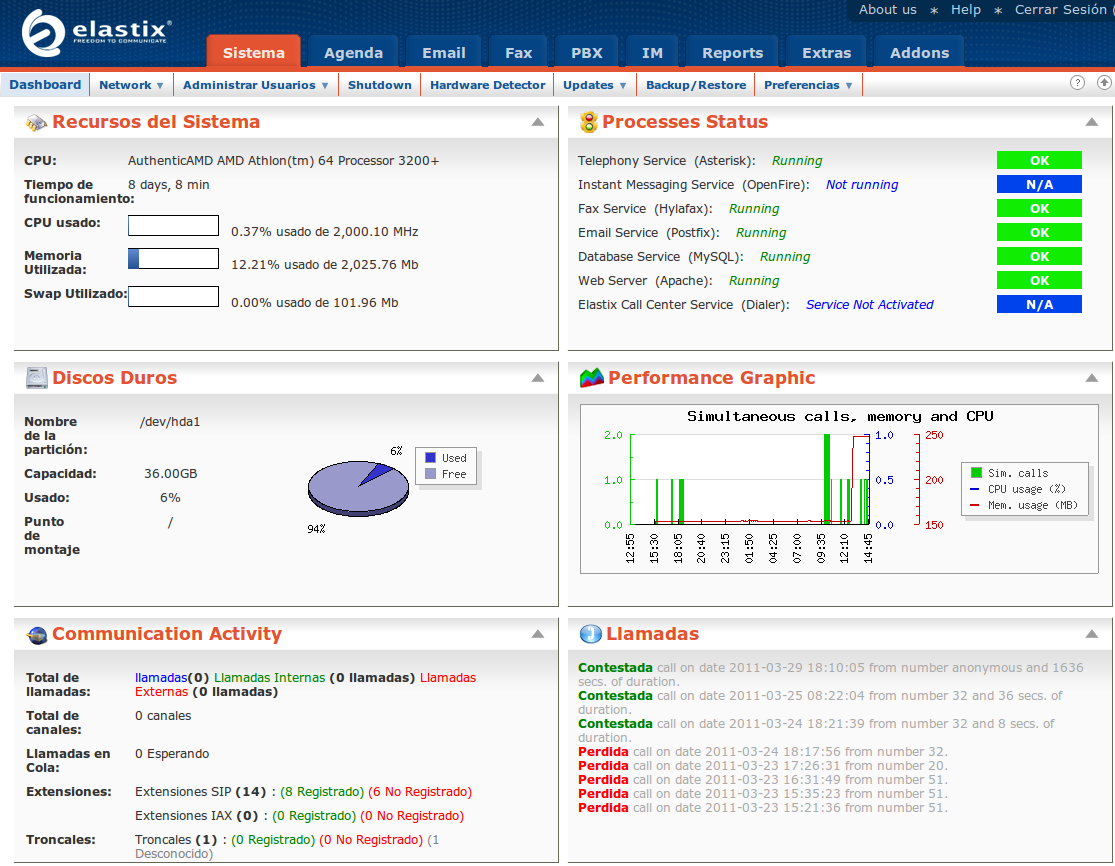This screenshot has width=1115, height=866.
Task: Select Cerrar Sesión to log out
Action: pyautogui.click(x=1061, y=10)
